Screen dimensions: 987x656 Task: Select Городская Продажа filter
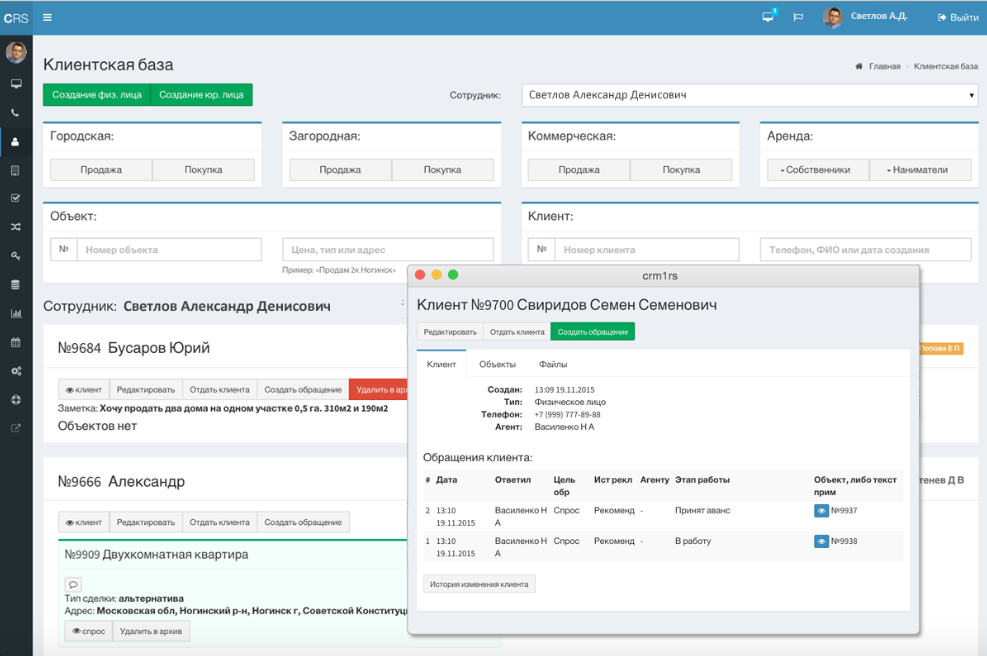[x=101, y=170]
